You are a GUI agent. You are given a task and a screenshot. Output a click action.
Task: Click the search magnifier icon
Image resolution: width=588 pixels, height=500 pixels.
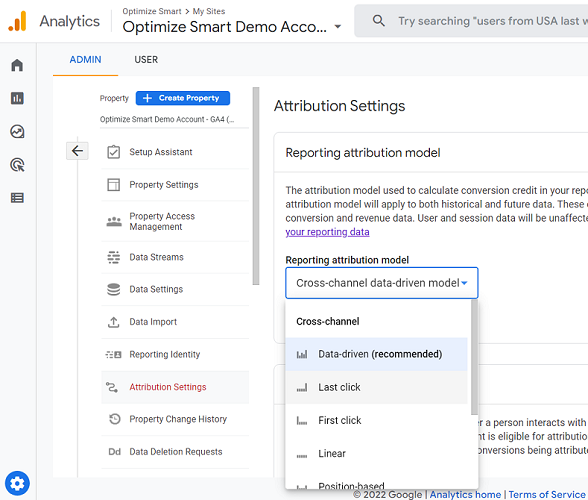click(x=378, y=21)
